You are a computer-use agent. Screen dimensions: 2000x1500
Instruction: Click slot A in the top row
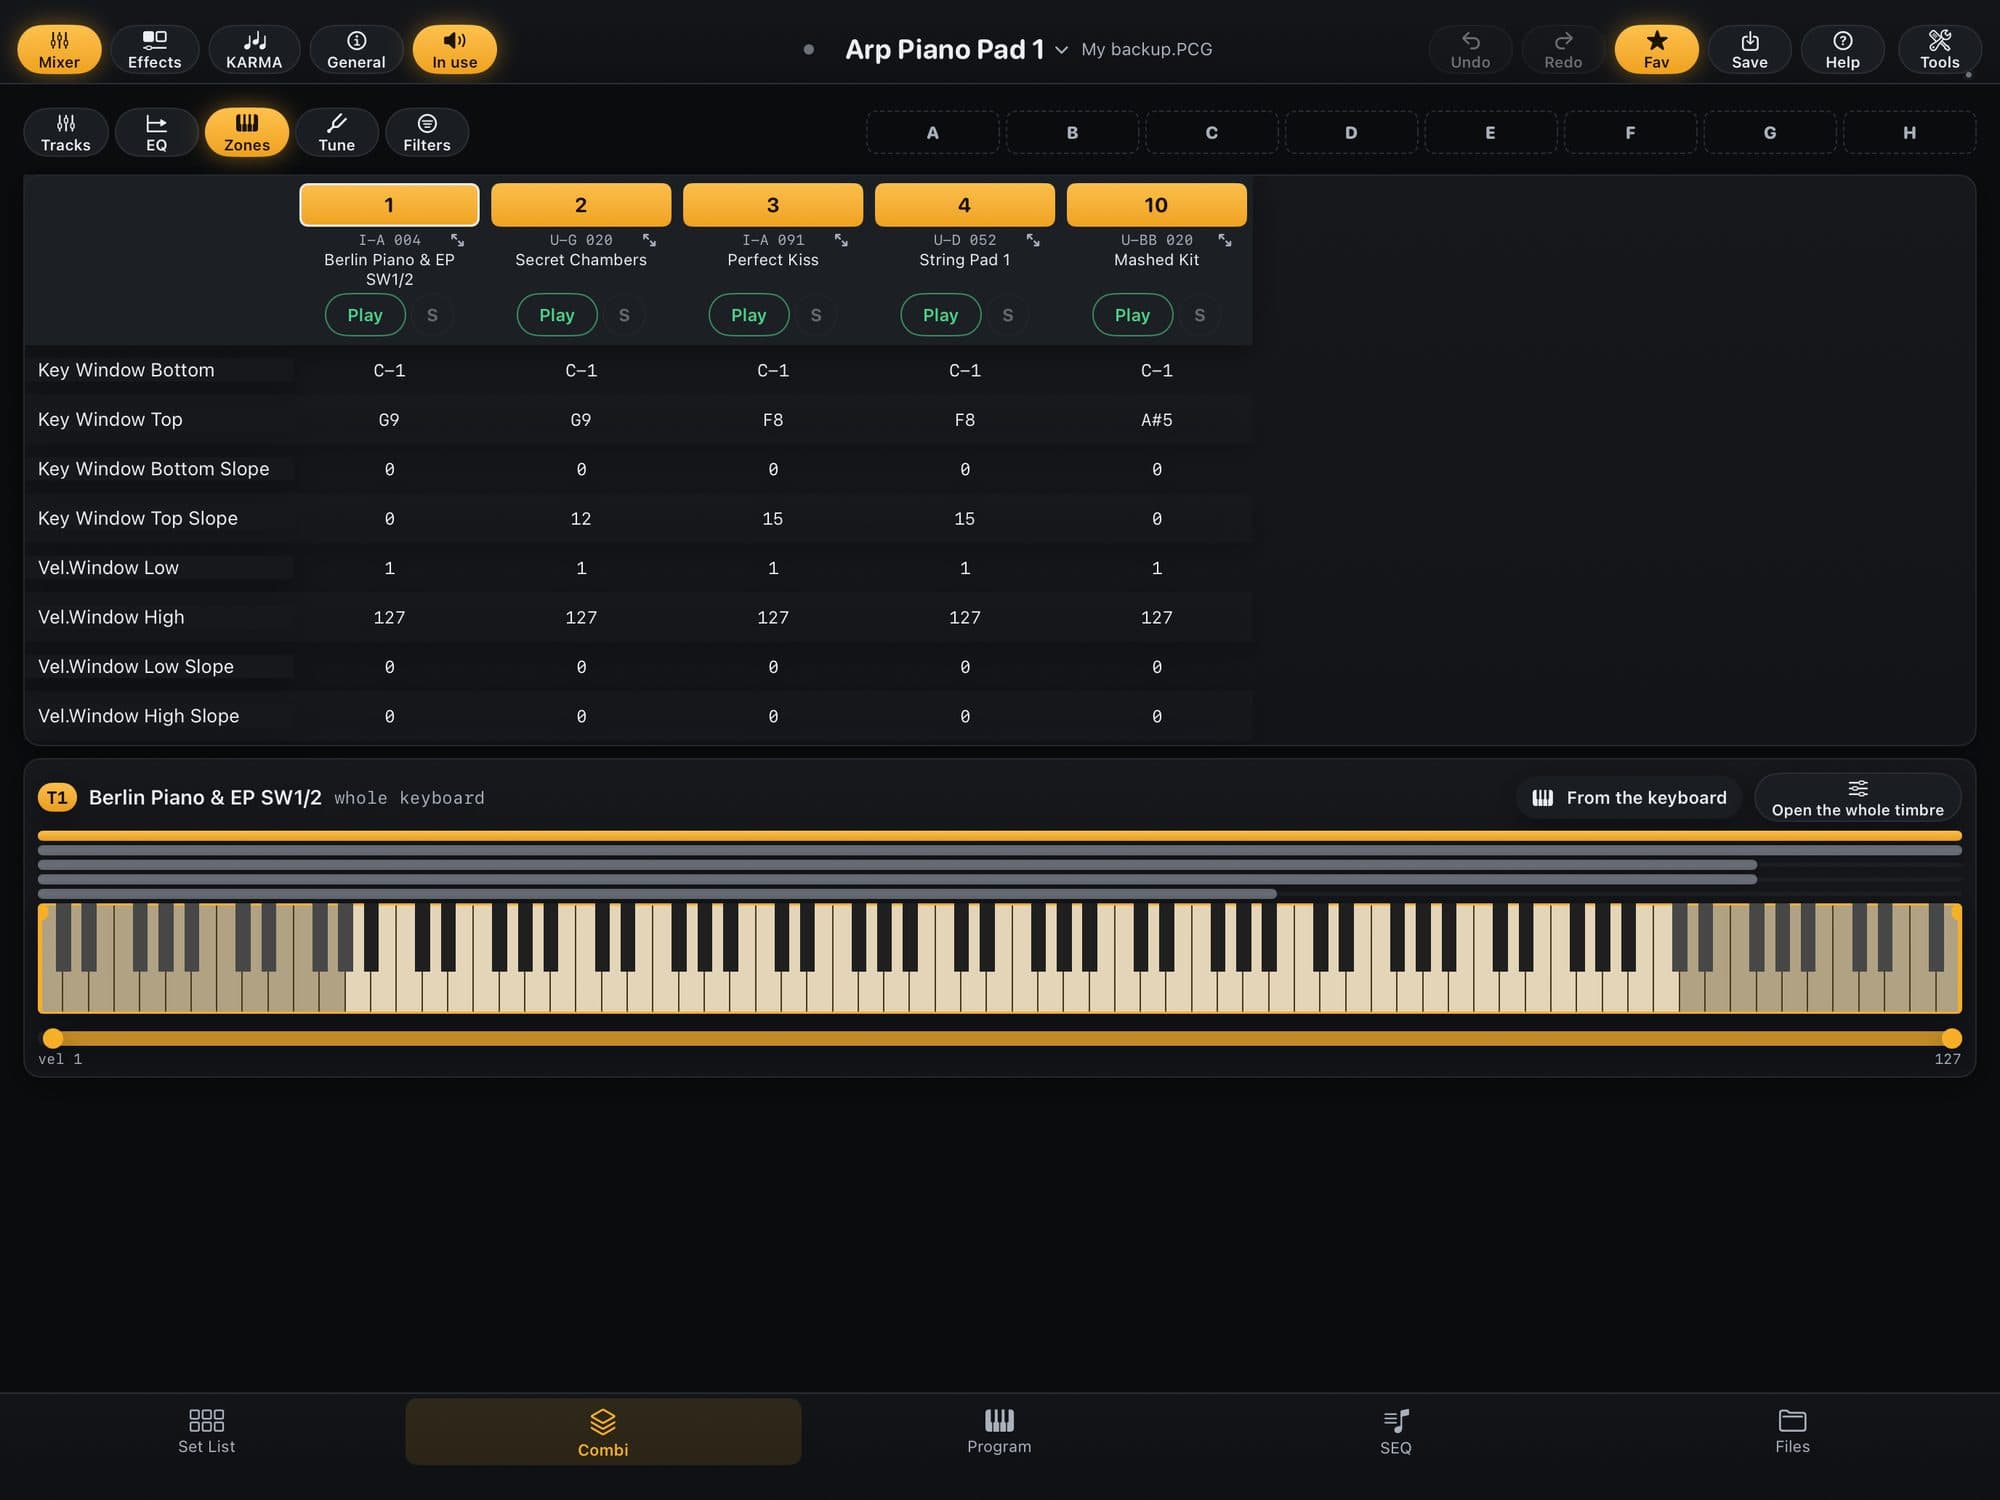(932, 132)
